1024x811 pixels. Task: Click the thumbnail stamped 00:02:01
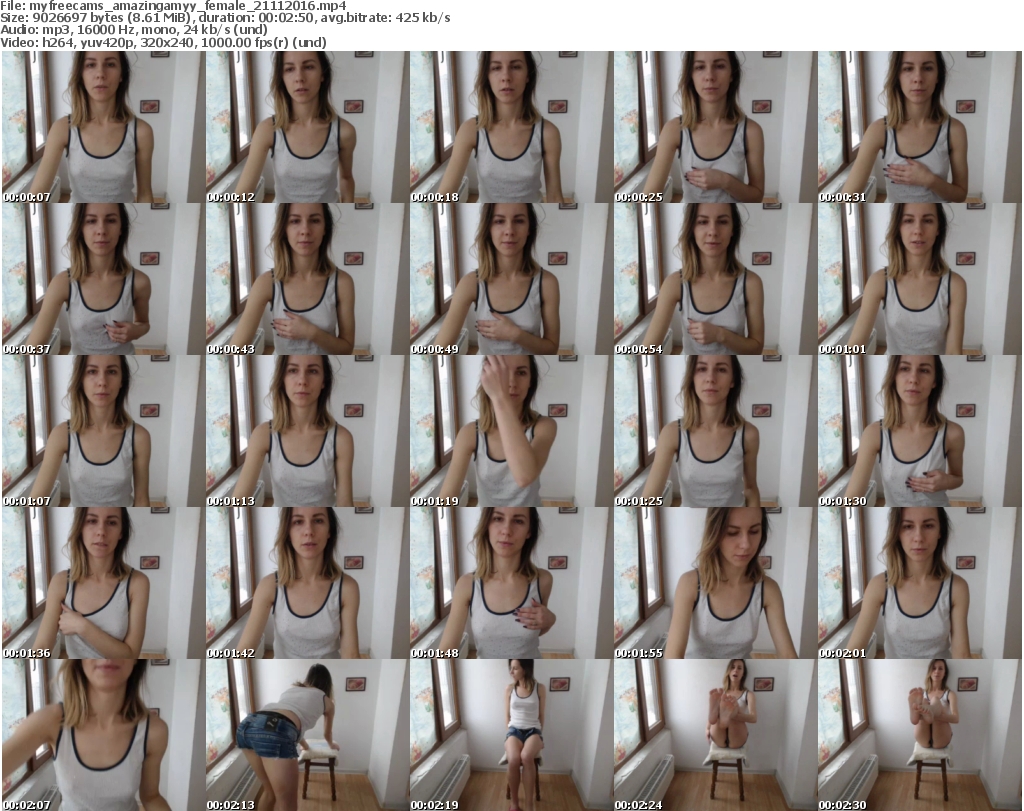pyautogui.click(x=918, y=583)
